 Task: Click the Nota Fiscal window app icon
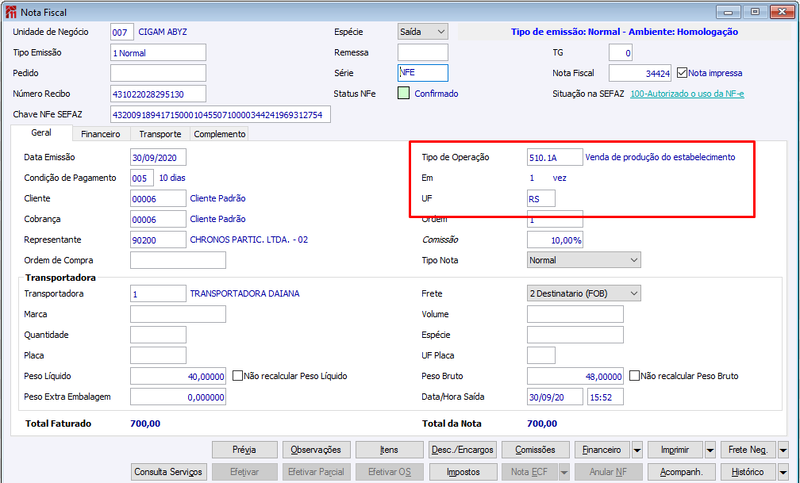[11, 12]
